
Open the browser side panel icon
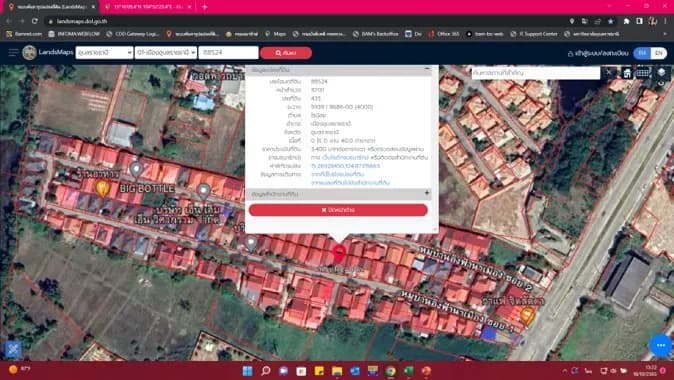pyautogui.click(x=639, y=21)
